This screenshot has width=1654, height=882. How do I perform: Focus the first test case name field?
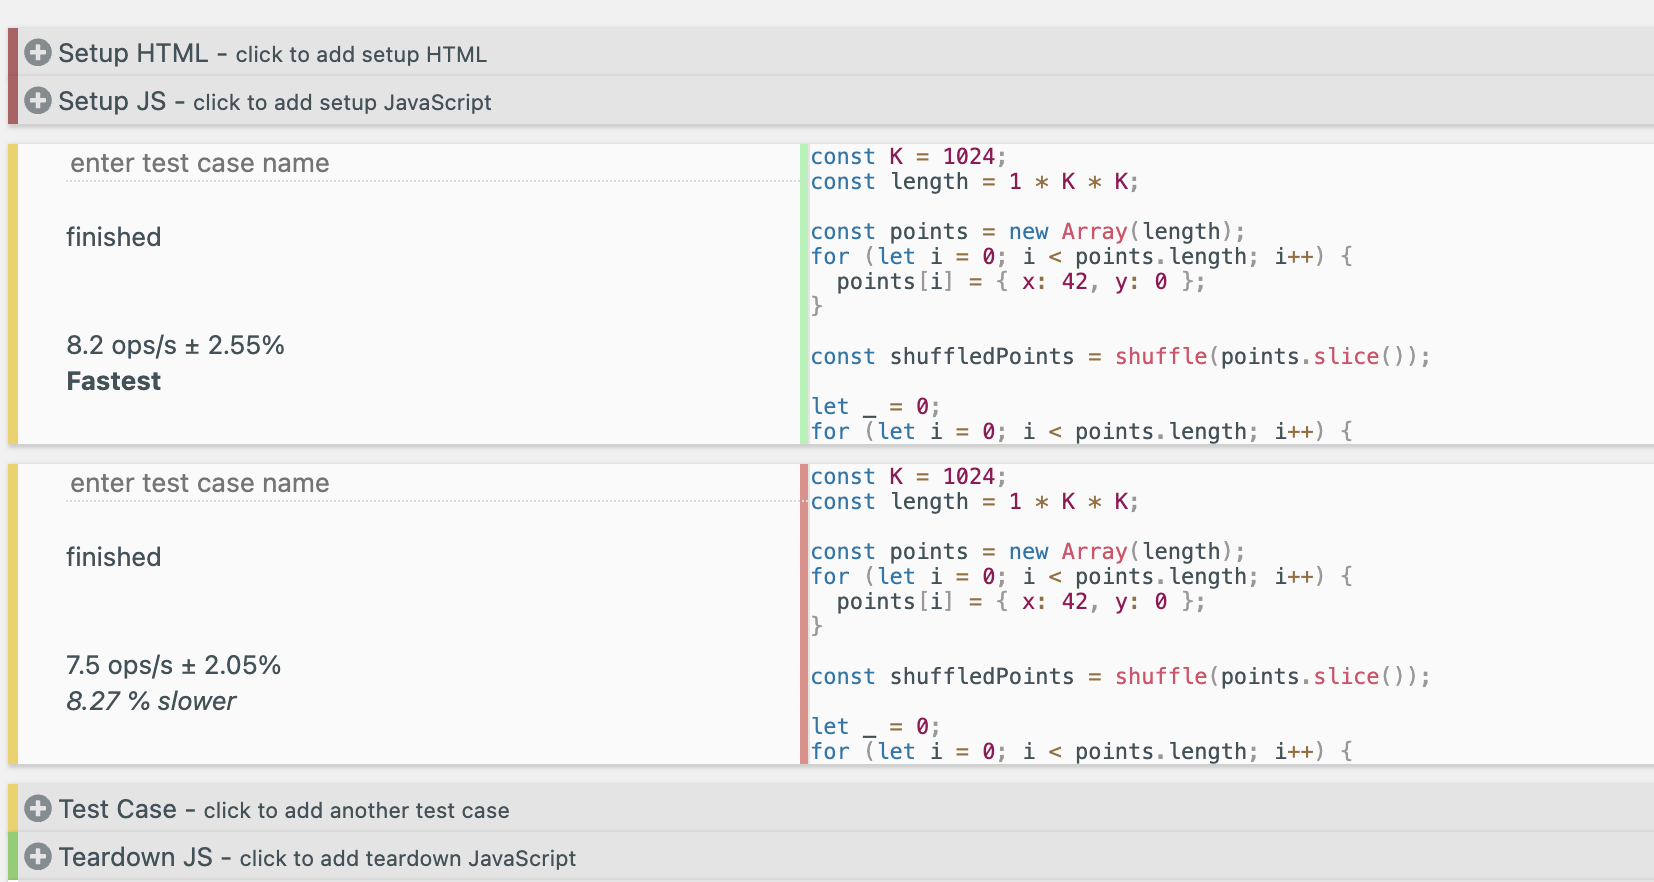tap(432, 163)
